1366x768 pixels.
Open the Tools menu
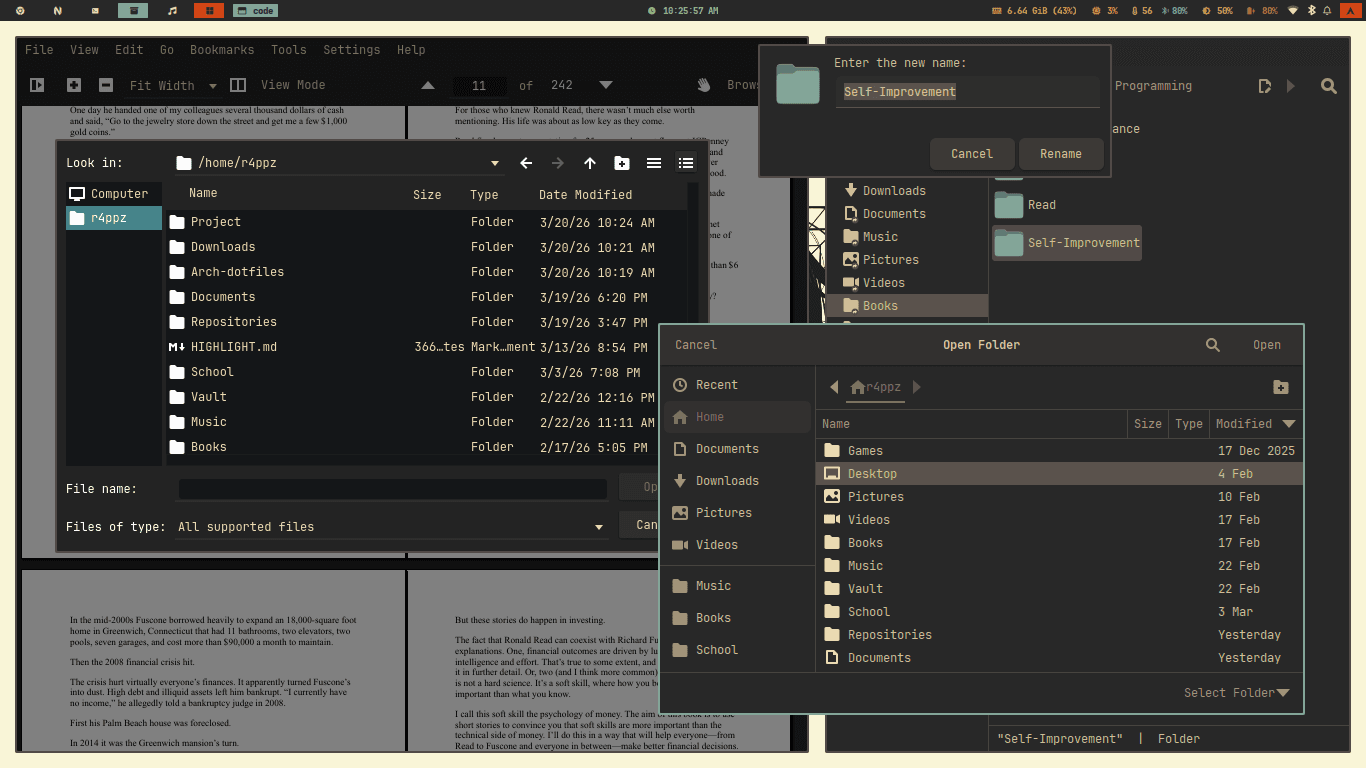coord(289,50)
